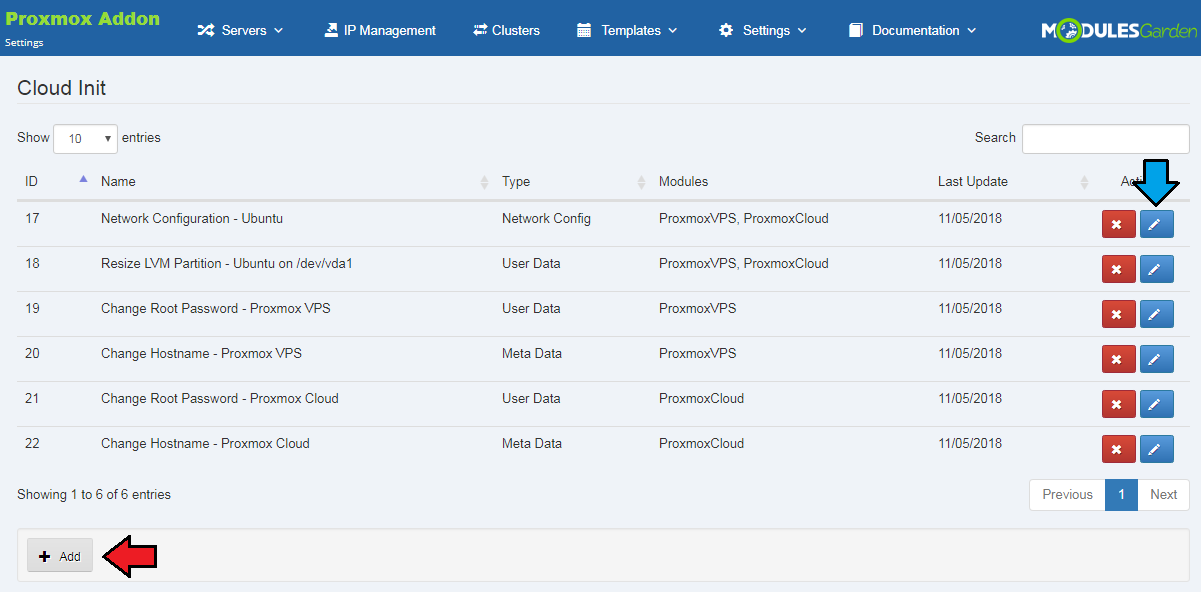1201x592 pixels.
Task: Edit Change Hostname - Proxmox VPS
Action: (1156, 359)
